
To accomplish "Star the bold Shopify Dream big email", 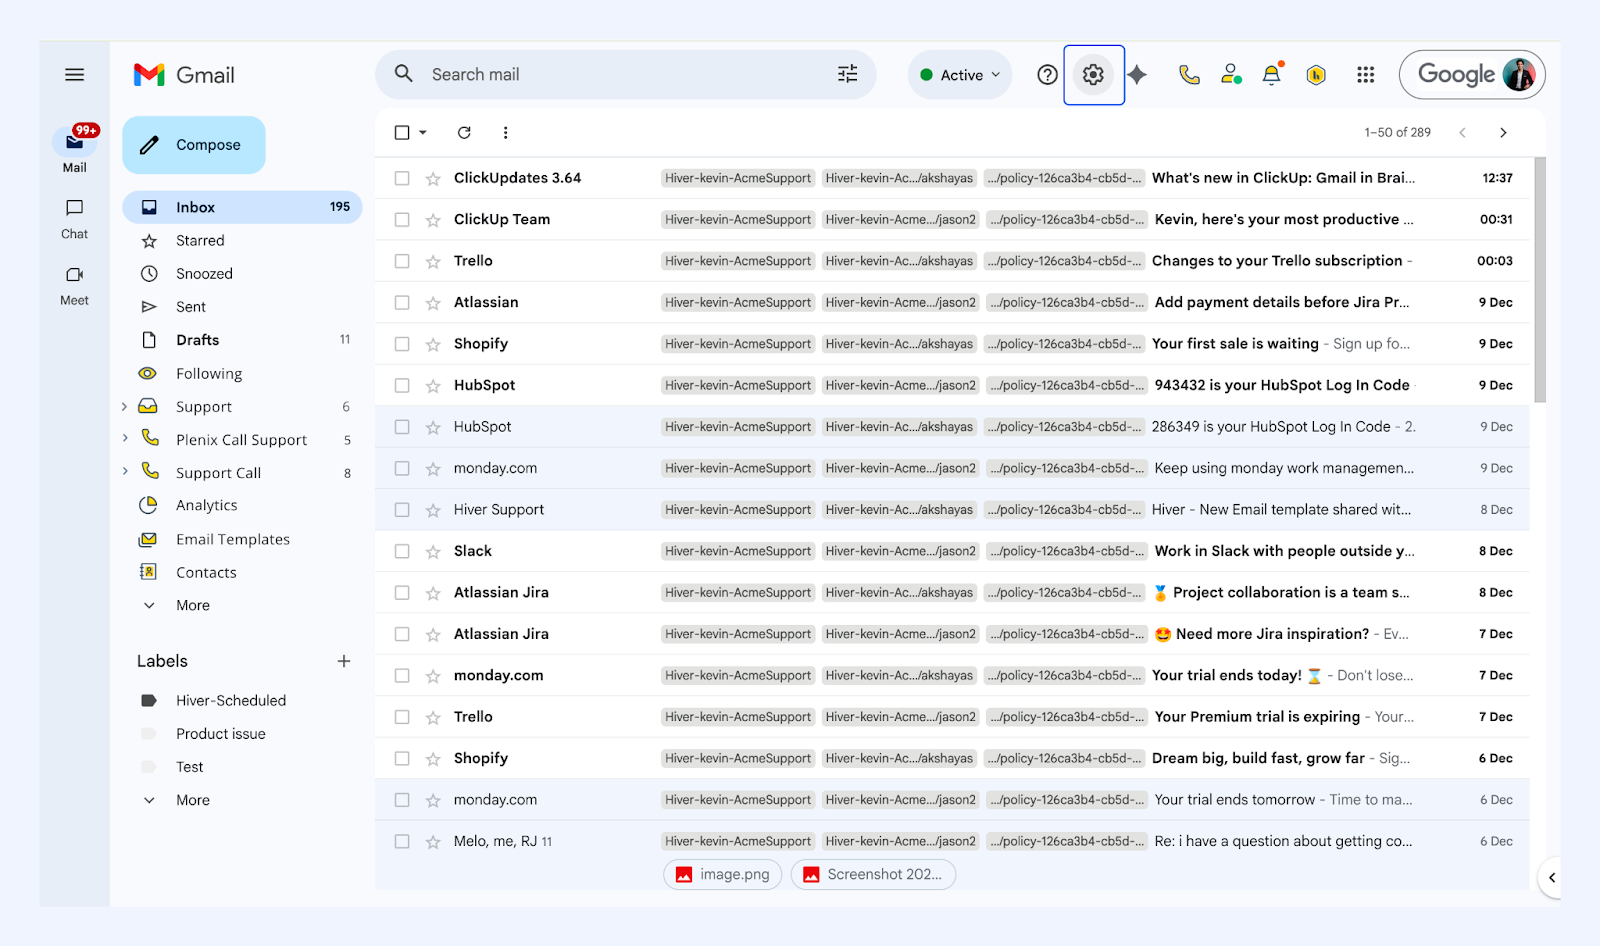I will click(x=433, y=759).
